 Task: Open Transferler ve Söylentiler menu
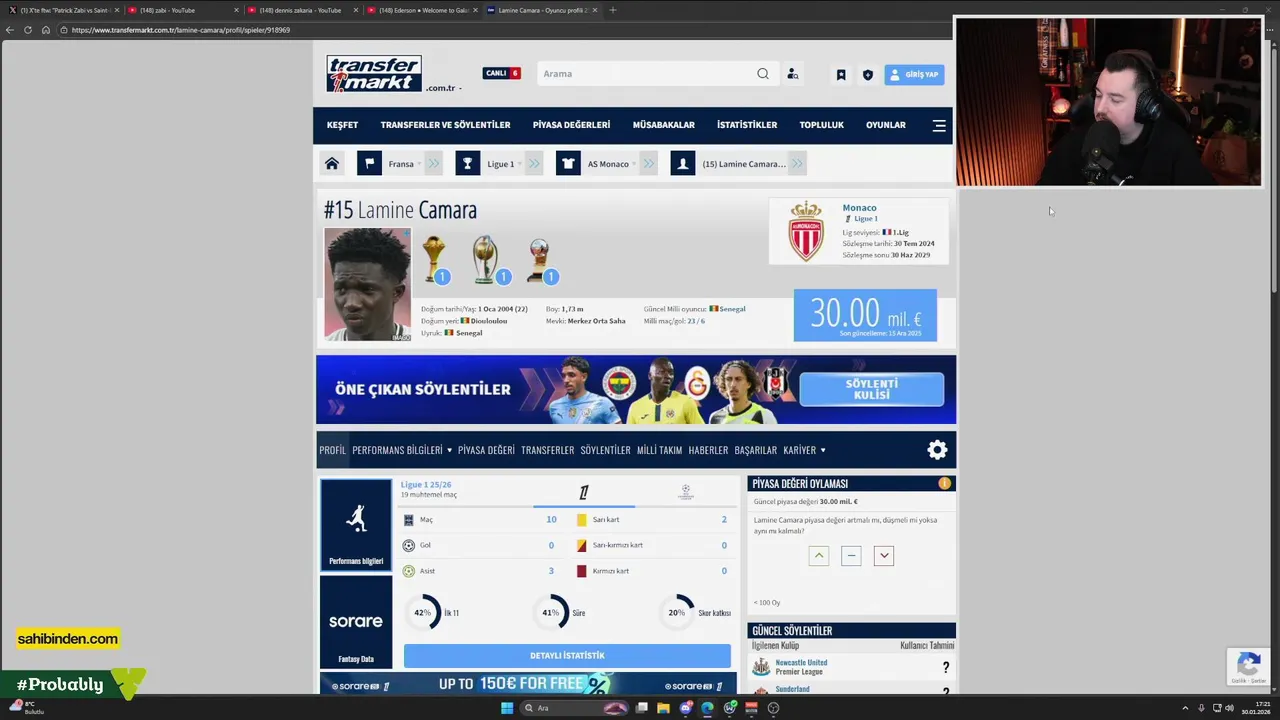(445, 125)
